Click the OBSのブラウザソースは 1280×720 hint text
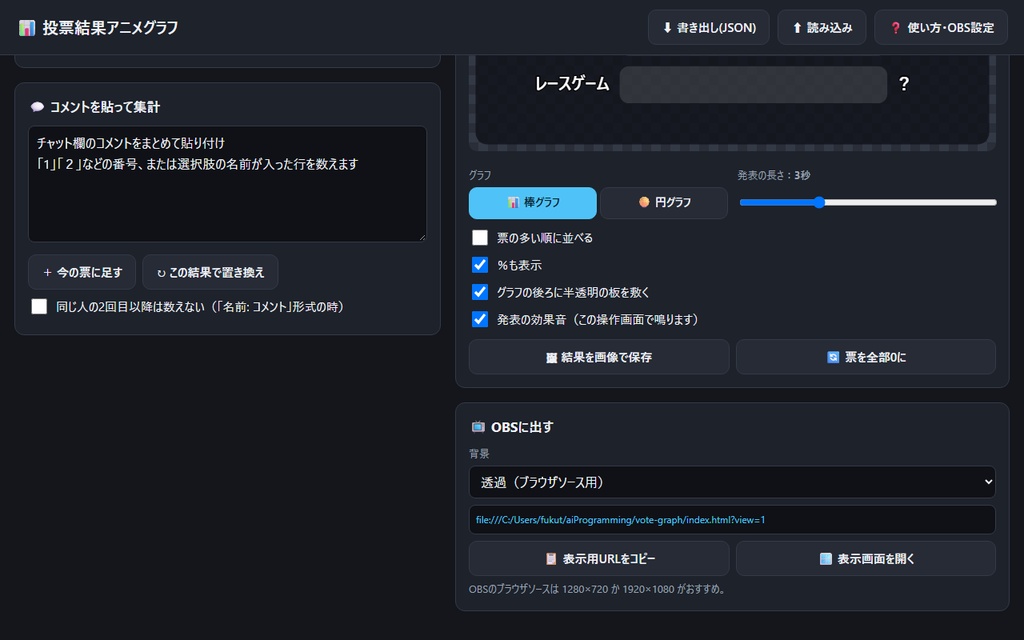This screenshot has height=640, width=1024. [x=598, y=589]
